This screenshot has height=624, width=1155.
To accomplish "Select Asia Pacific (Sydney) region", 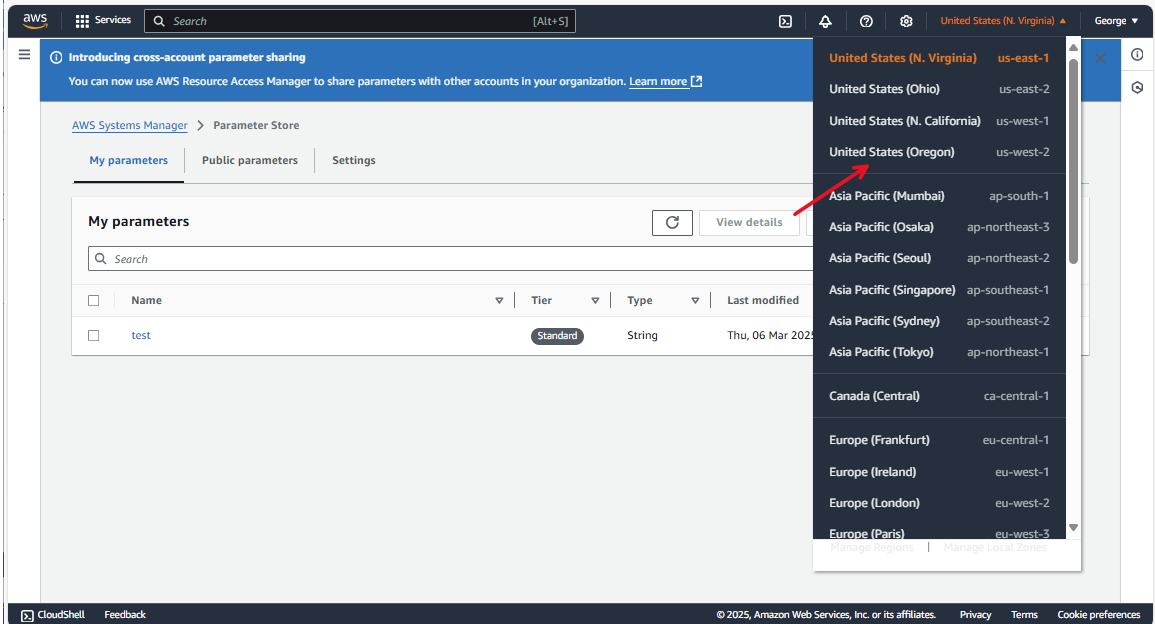I will coord(939,321).
